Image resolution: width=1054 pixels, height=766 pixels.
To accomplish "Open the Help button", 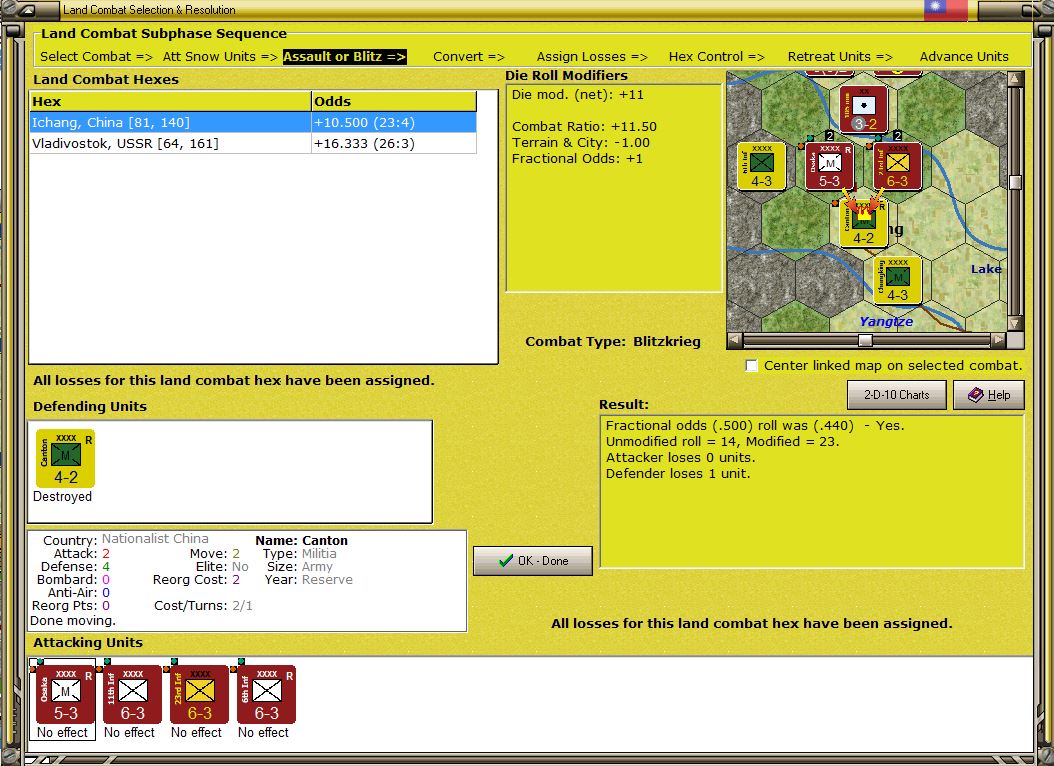I will click(989, 395).
